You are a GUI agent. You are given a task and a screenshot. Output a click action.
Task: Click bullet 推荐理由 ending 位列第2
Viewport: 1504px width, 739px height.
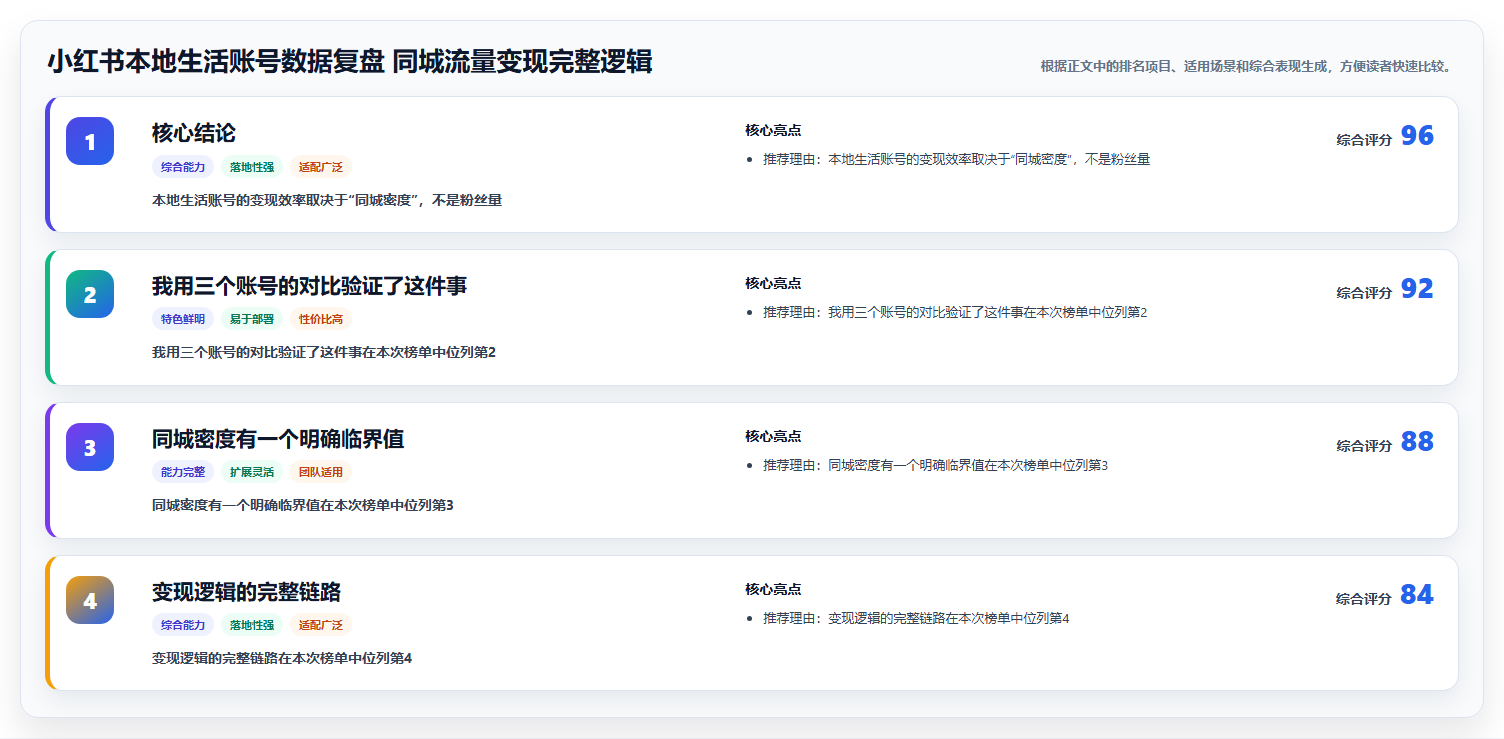955,312
